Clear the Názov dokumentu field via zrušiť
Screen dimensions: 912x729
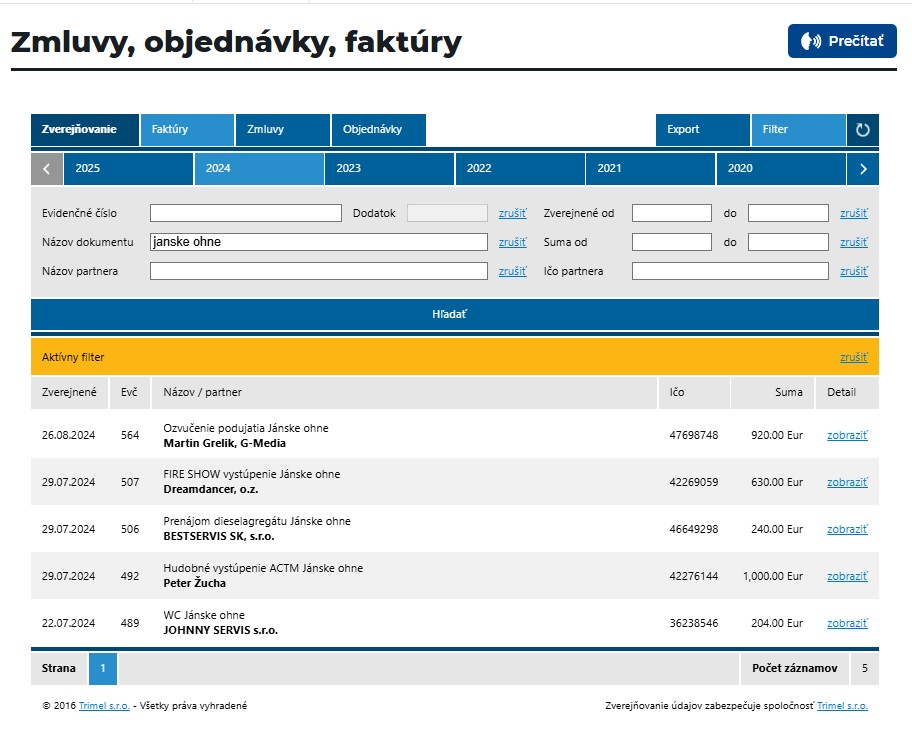pos(512,242)
